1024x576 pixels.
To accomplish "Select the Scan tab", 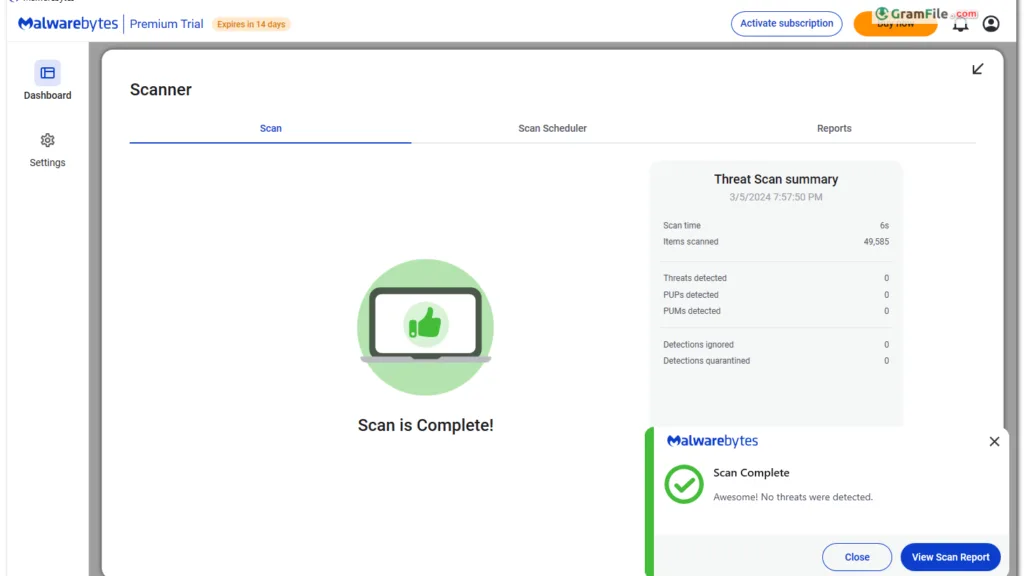I will [270, 129].
